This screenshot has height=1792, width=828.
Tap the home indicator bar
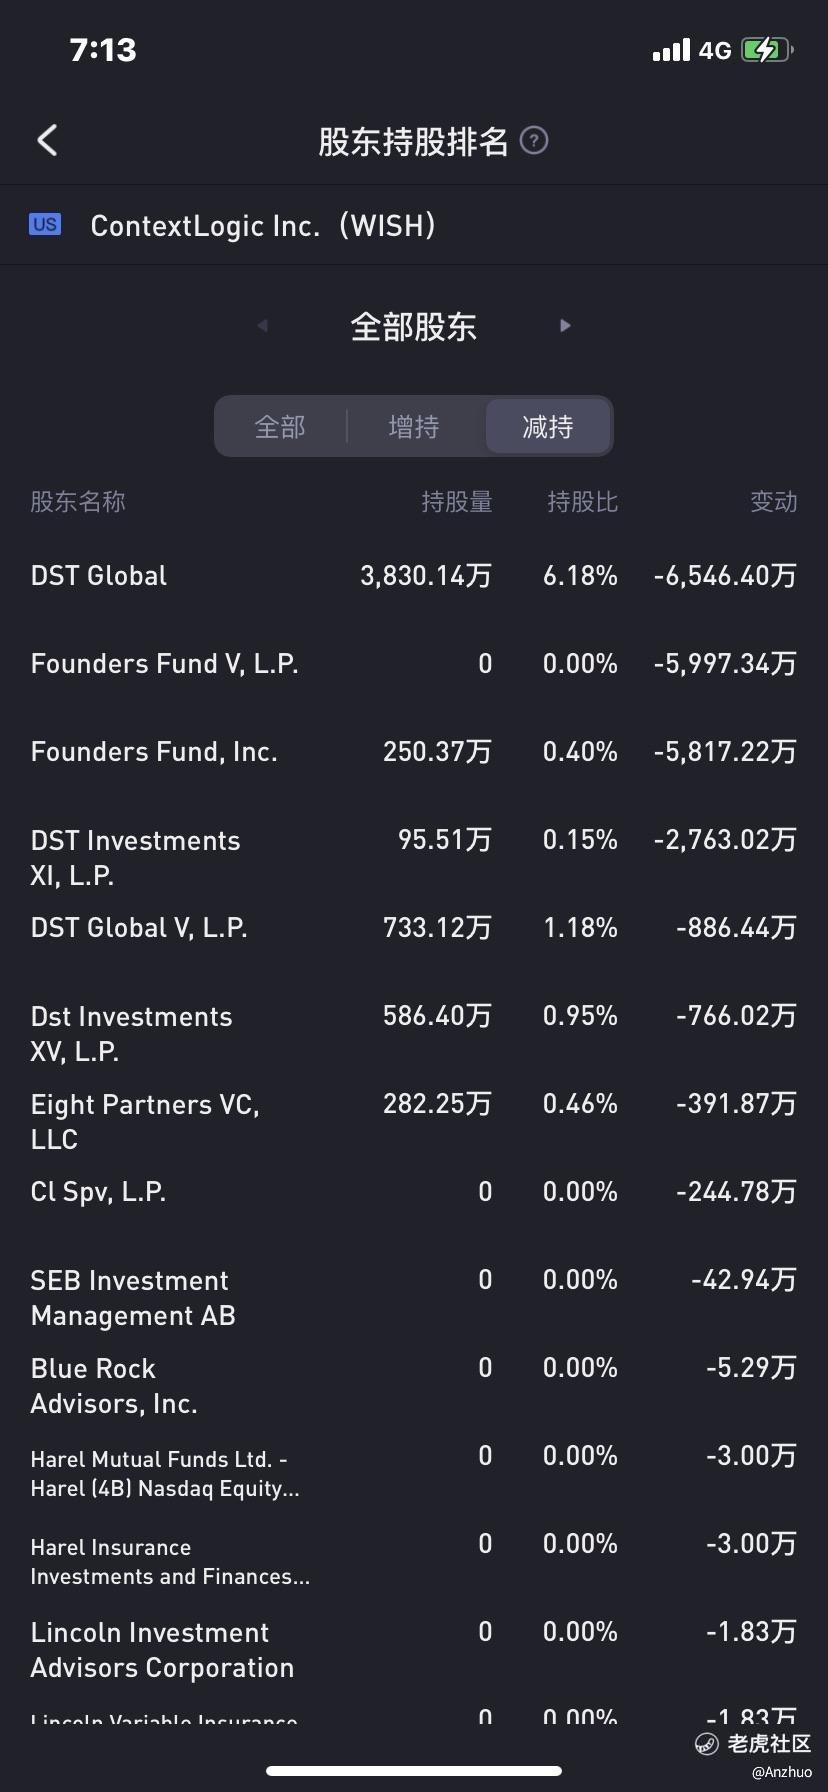414,1771
